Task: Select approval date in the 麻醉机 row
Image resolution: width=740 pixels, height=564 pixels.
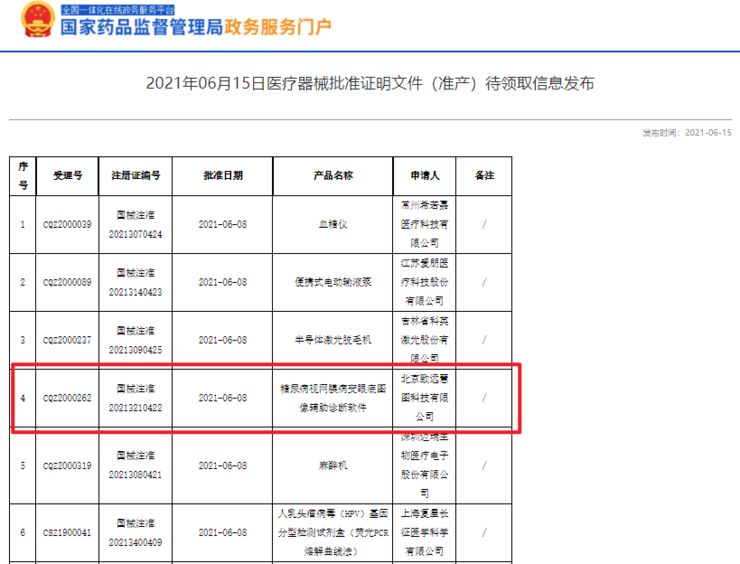Action: click(223, 466)
